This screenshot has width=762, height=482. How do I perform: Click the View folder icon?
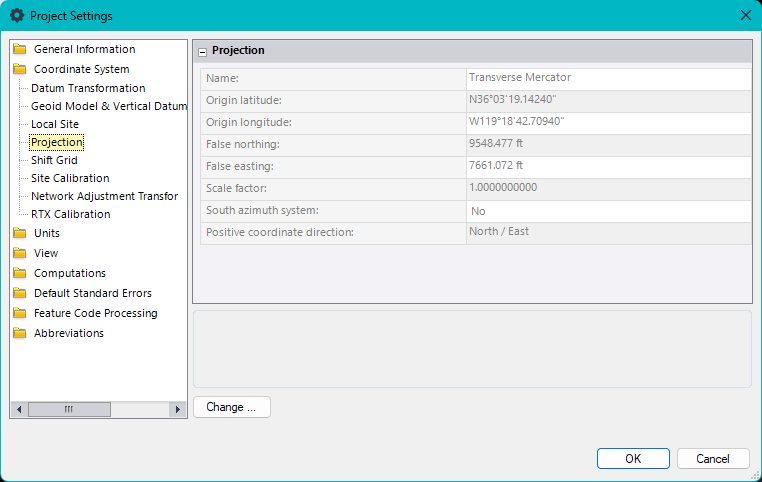pyautogui.click(x=20, y=253)
